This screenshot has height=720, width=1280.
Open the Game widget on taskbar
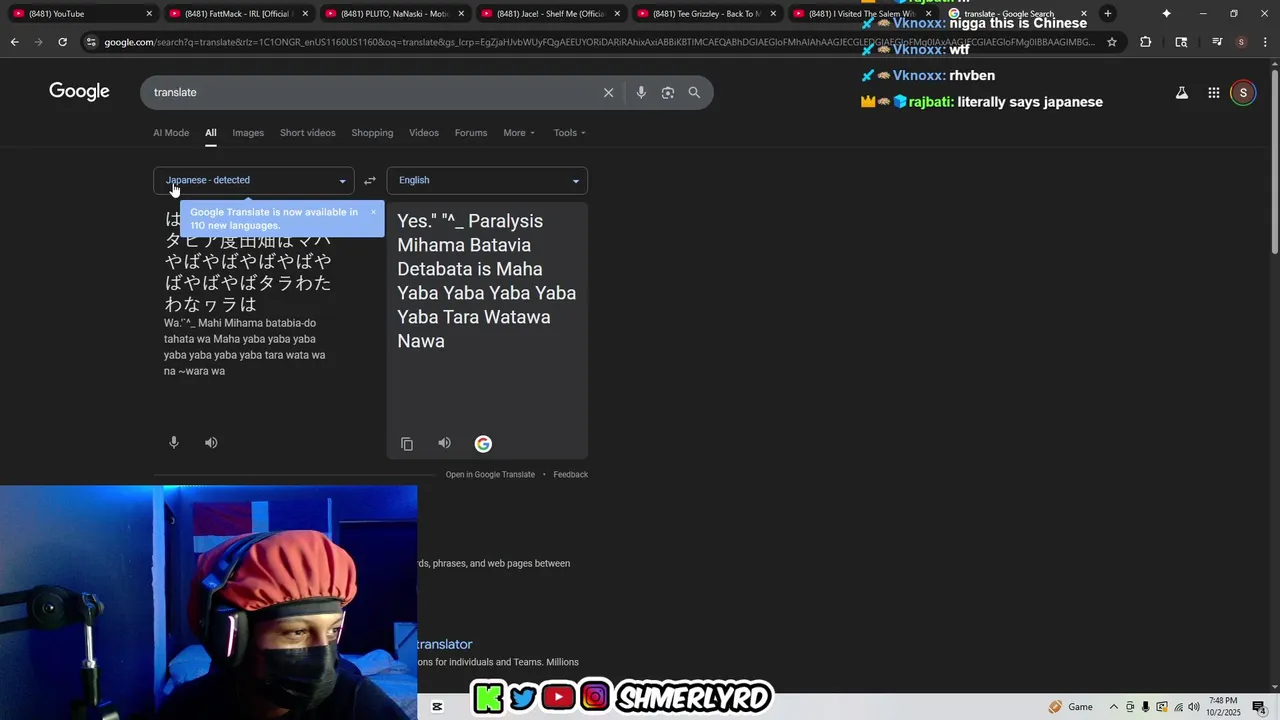coord(1070,707)
